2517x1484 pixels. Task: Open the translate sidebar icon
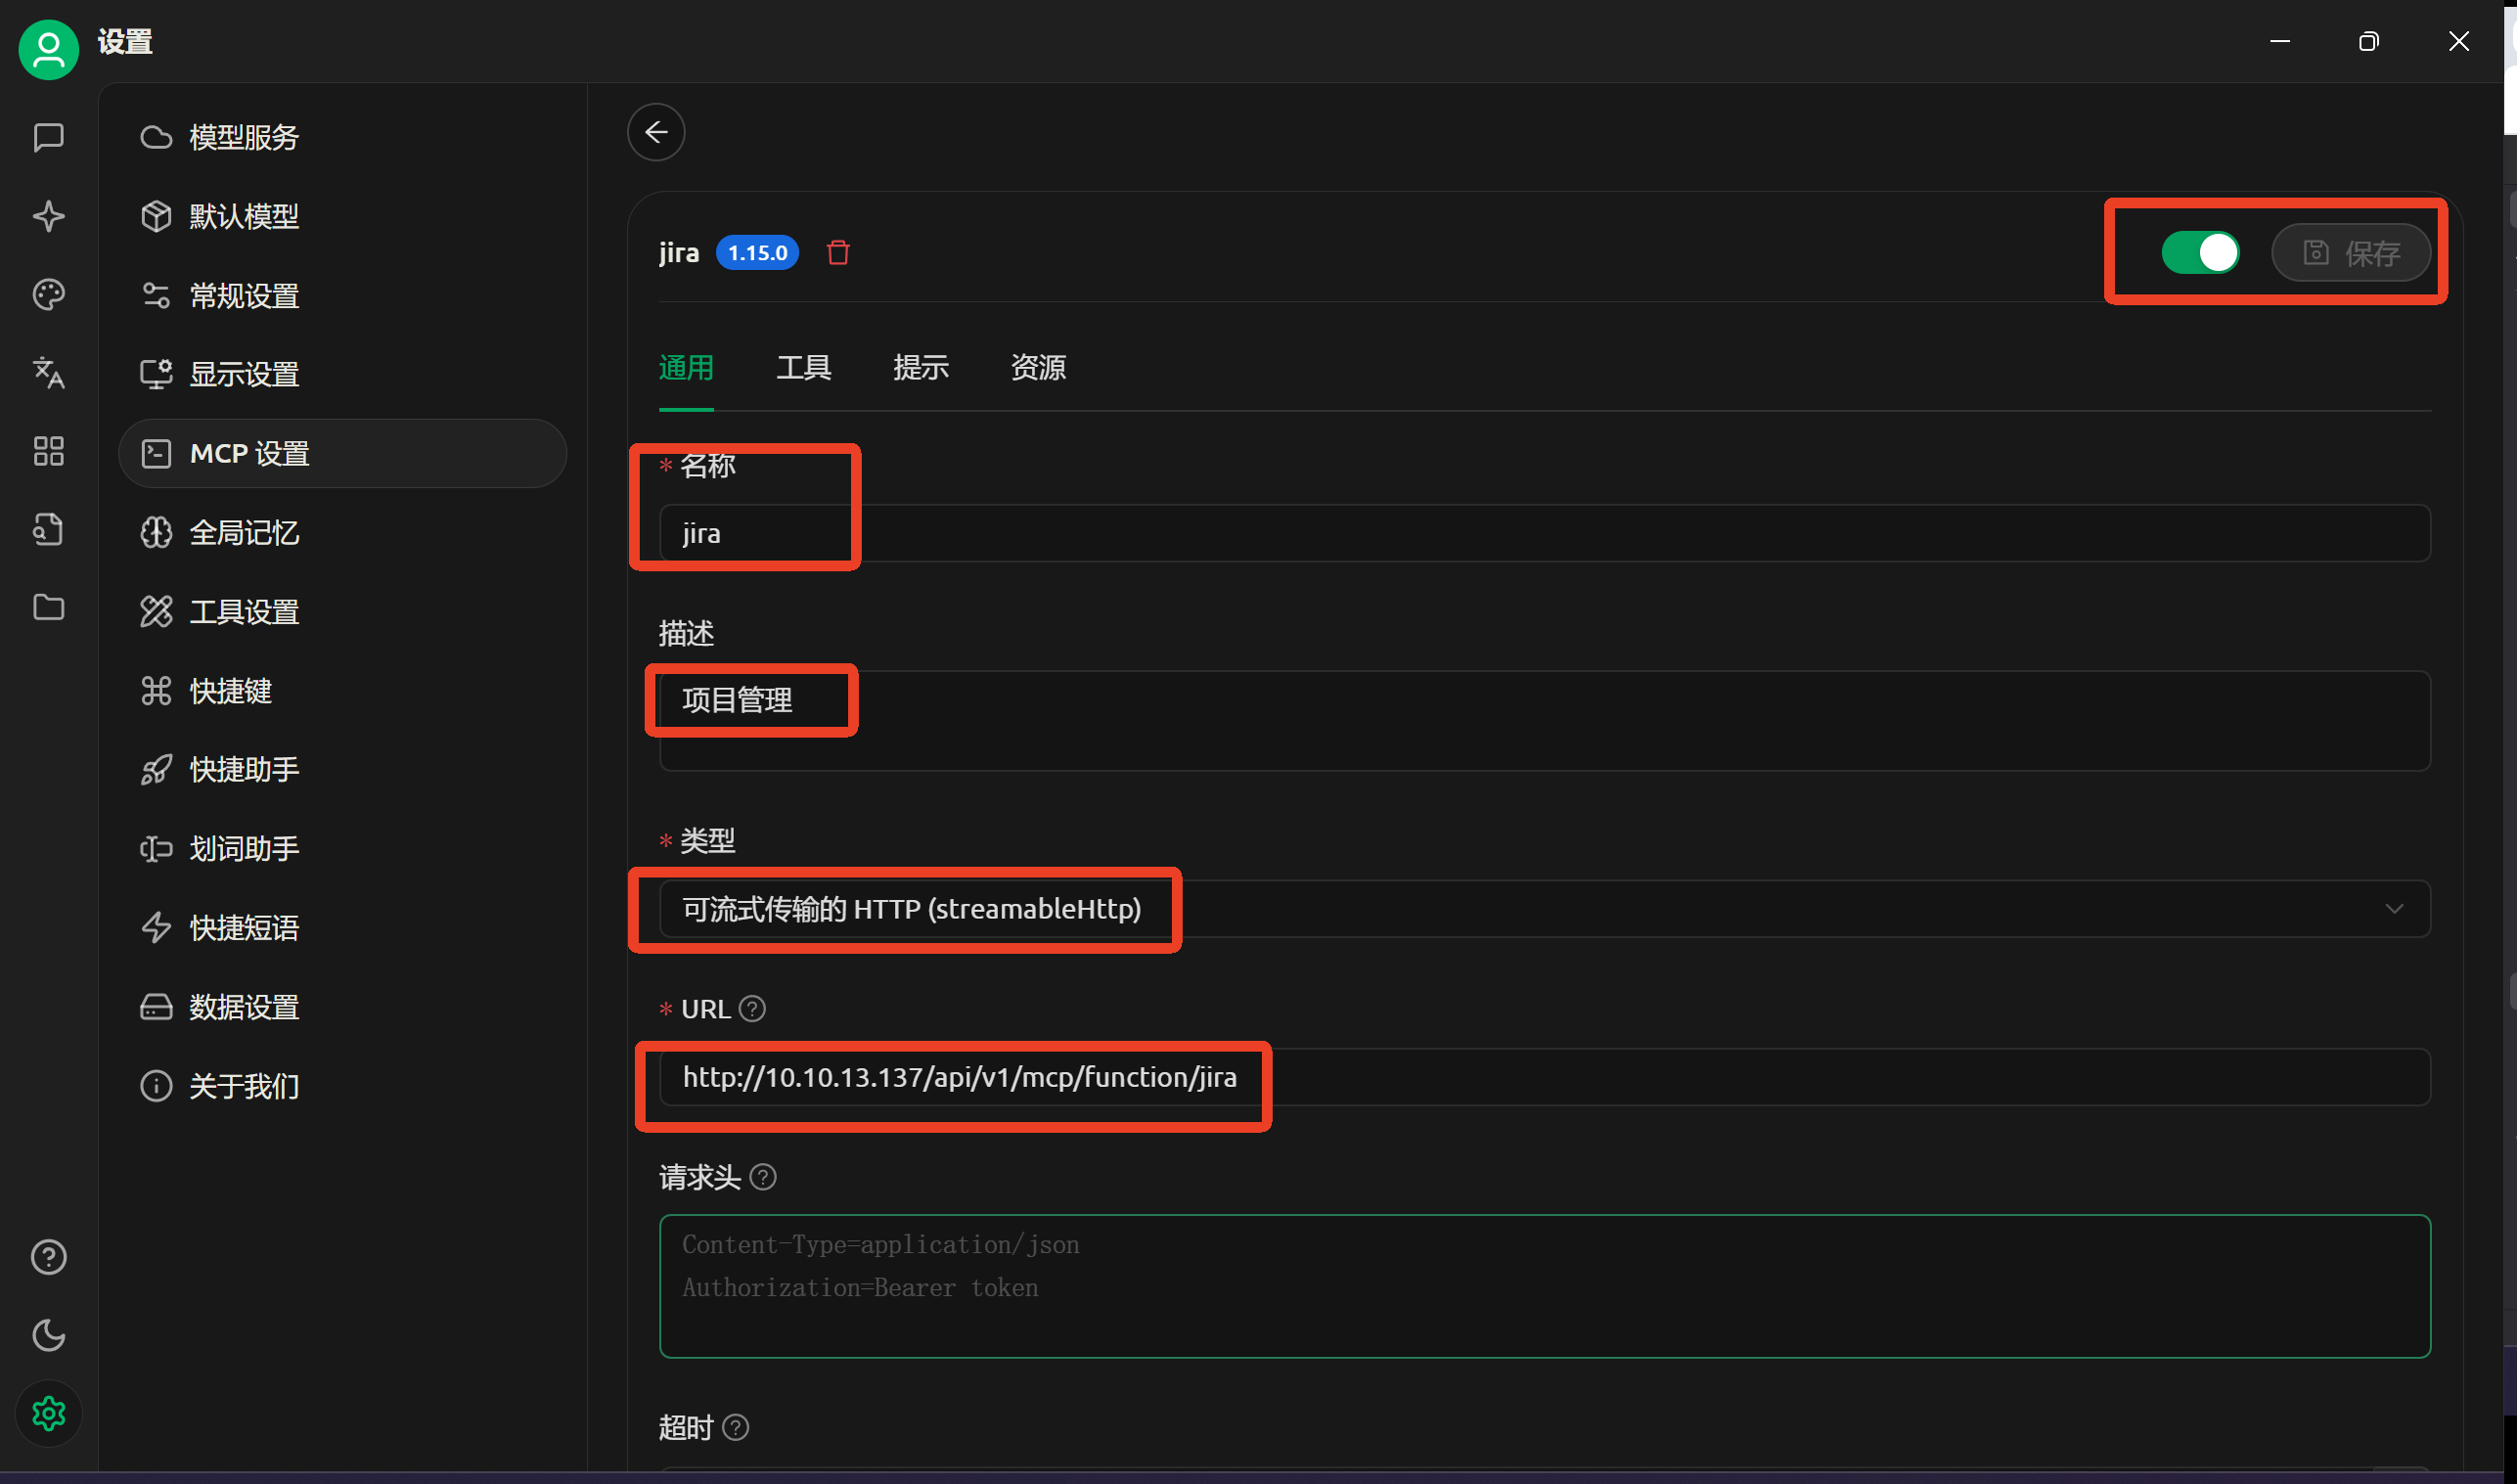click(48, 372)
